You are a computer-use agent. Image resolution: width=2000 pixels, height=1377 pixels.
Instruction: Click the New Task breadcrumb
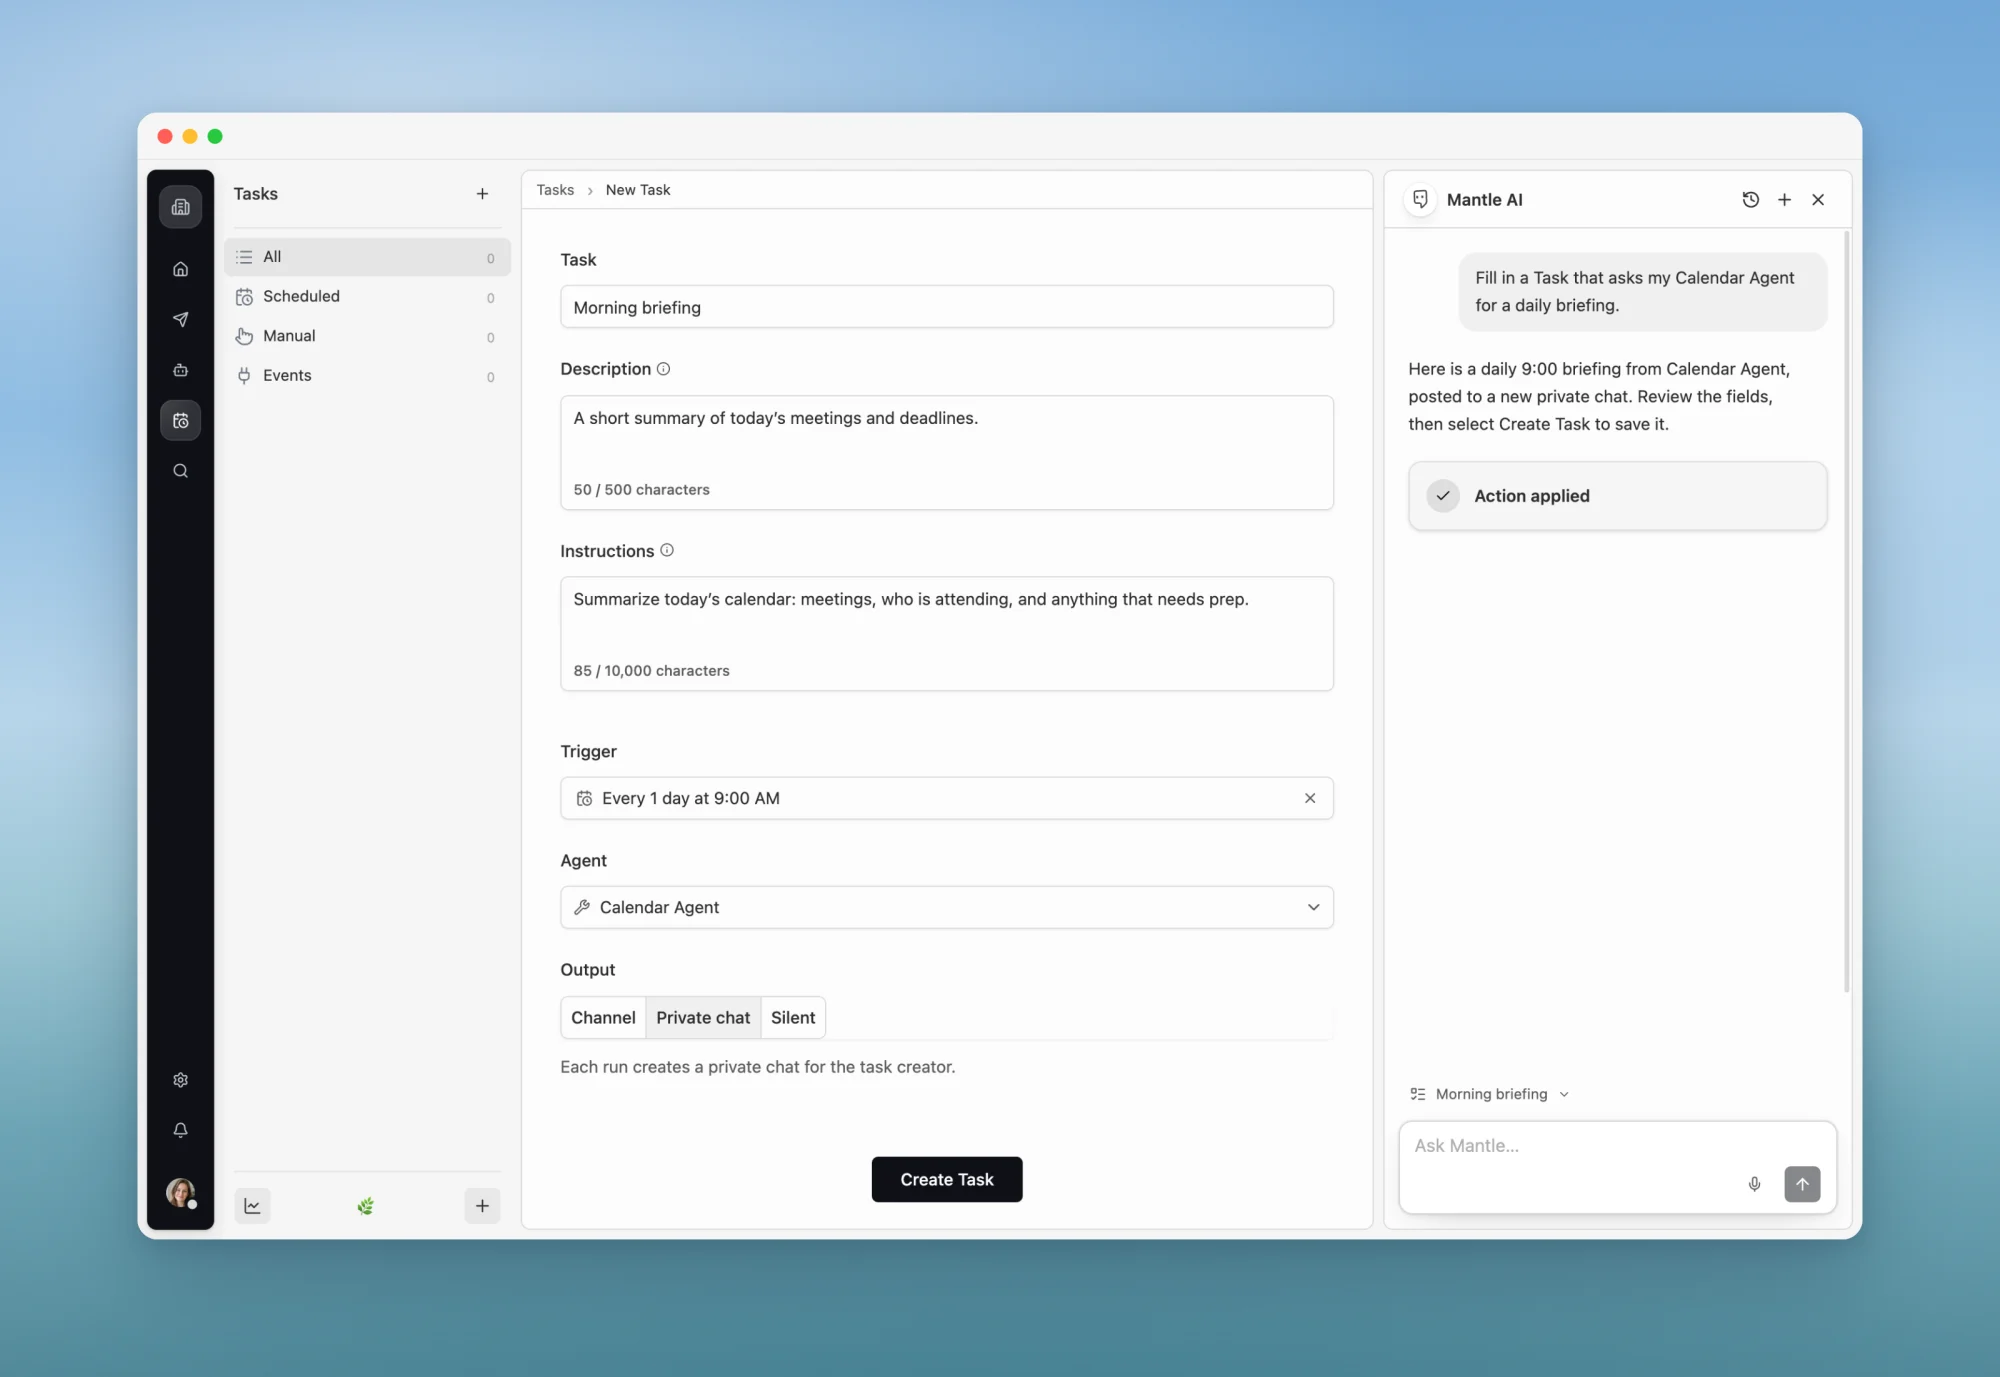(638, 190)
